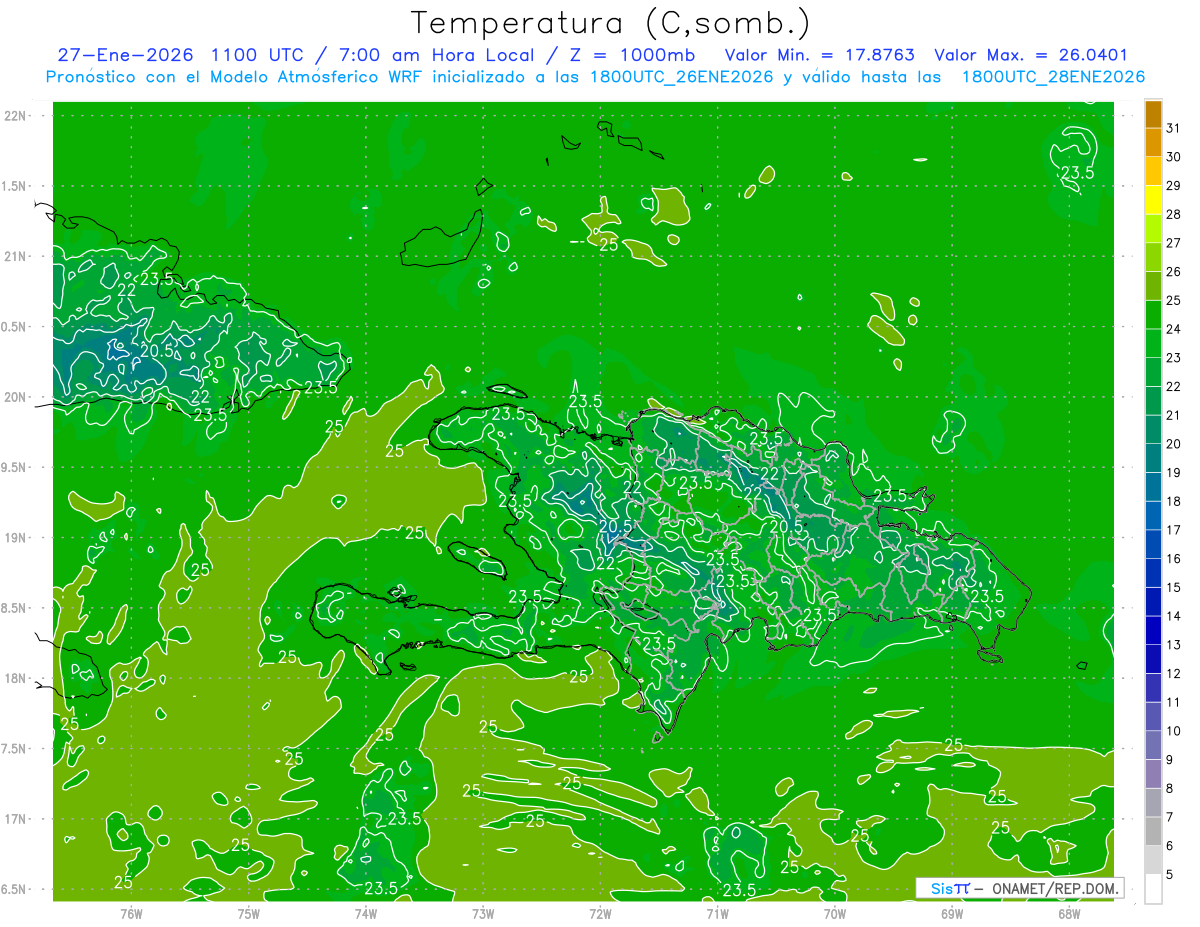Click 'Valor Min. = 17.8763' text
Viewport: 1200px width, 927px height.
pyautogui.click(x=820, y=55)
